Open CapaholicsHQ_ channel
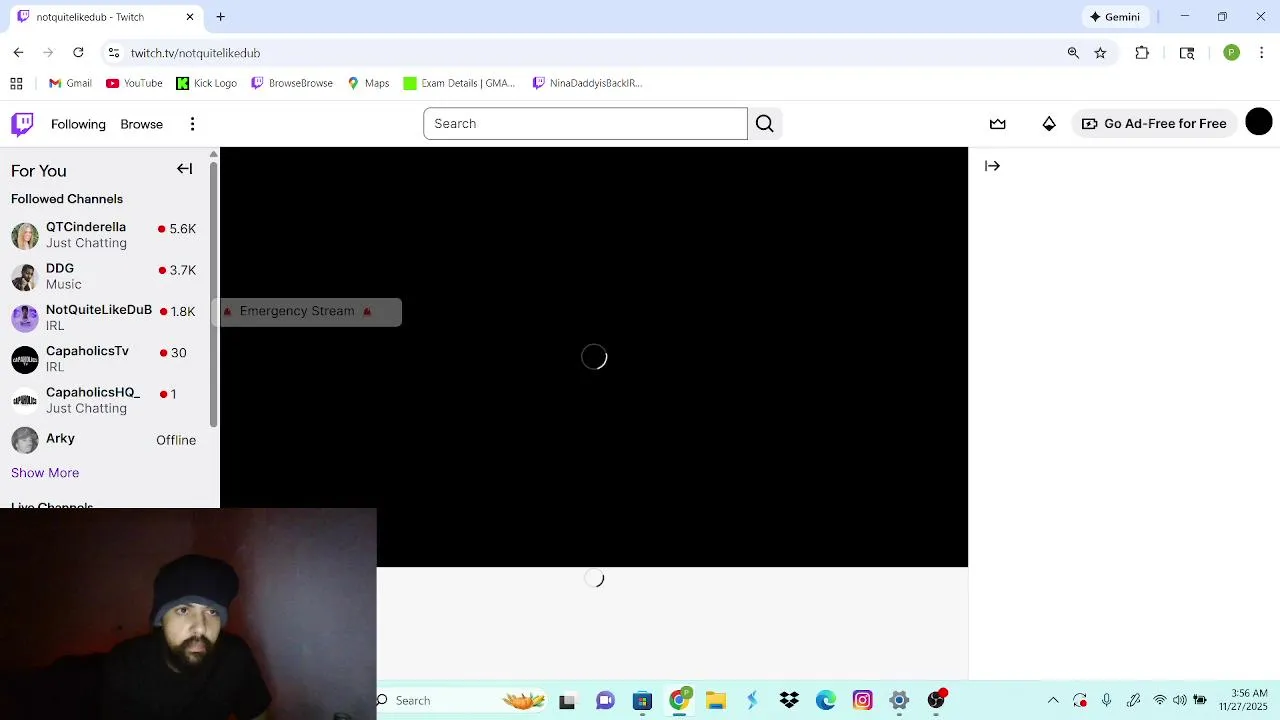This screenshot has width=1280, height=720. (104, 400)
